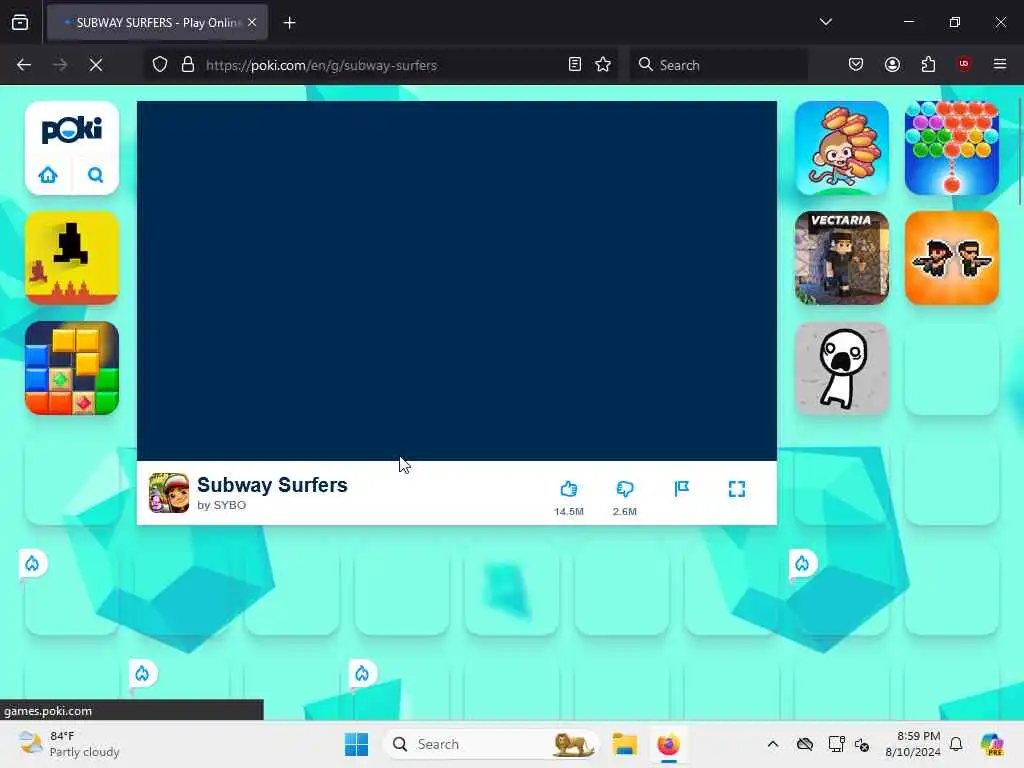This screenshot has height=768, width=1024.
Task: Click the Subway Surfers title text
Action: [272, 485]
